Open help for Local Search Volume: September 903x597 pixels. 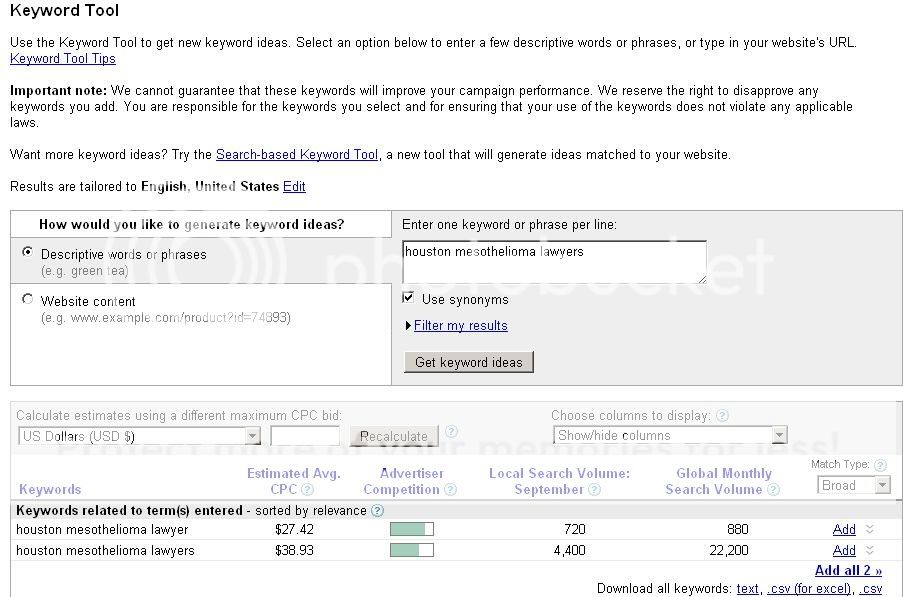pyautogui.click(x=595, y=490)
